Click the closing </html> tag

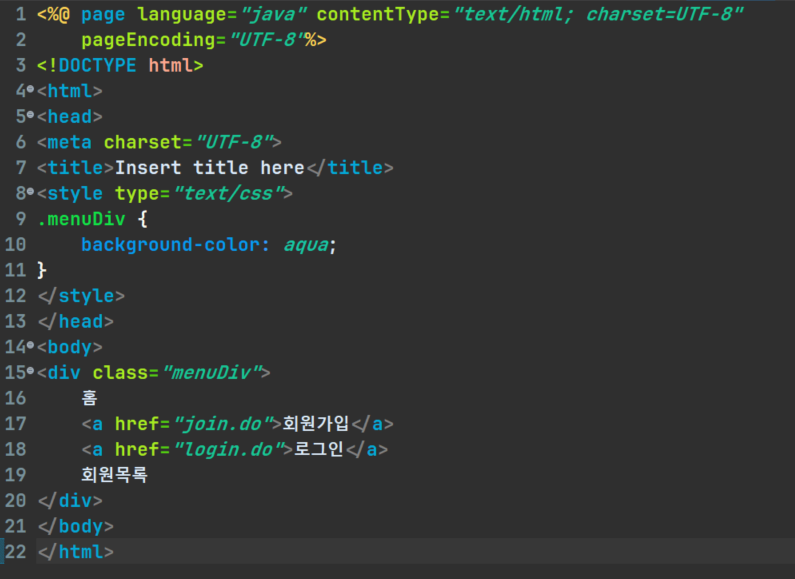tap(76, 552)
